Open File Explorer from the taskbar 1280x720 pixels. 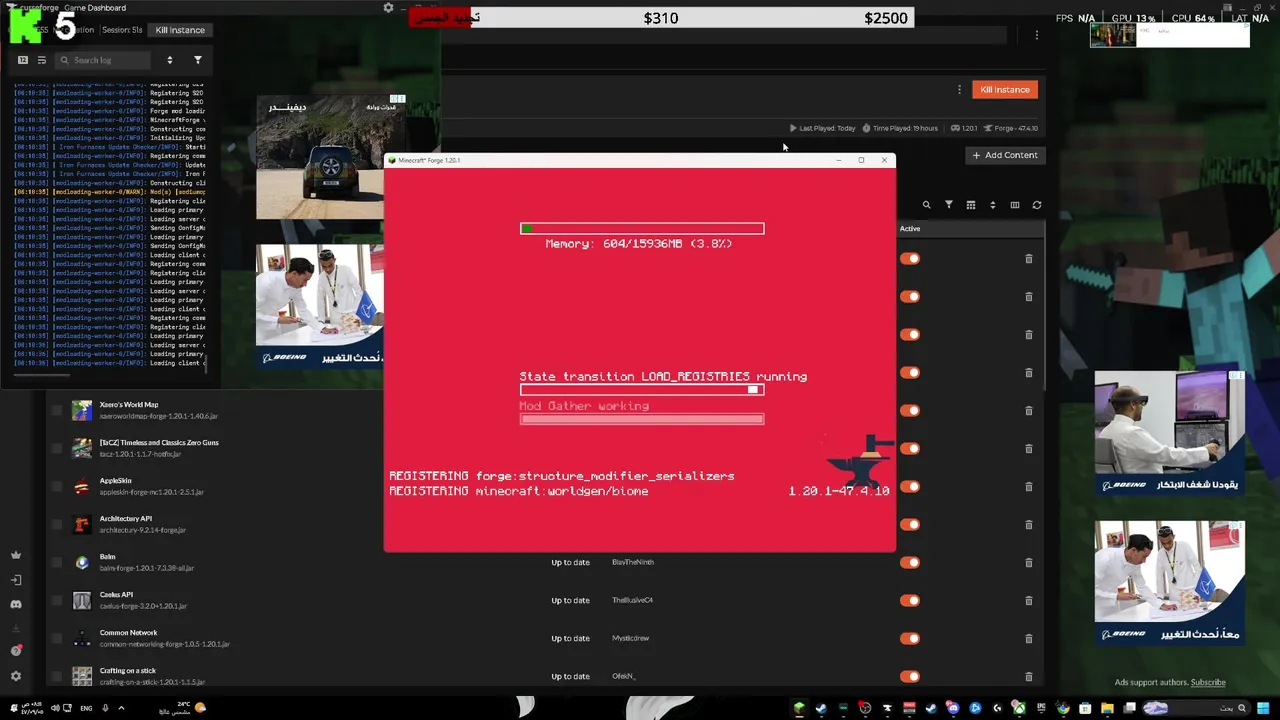(x=1107, y=708)
